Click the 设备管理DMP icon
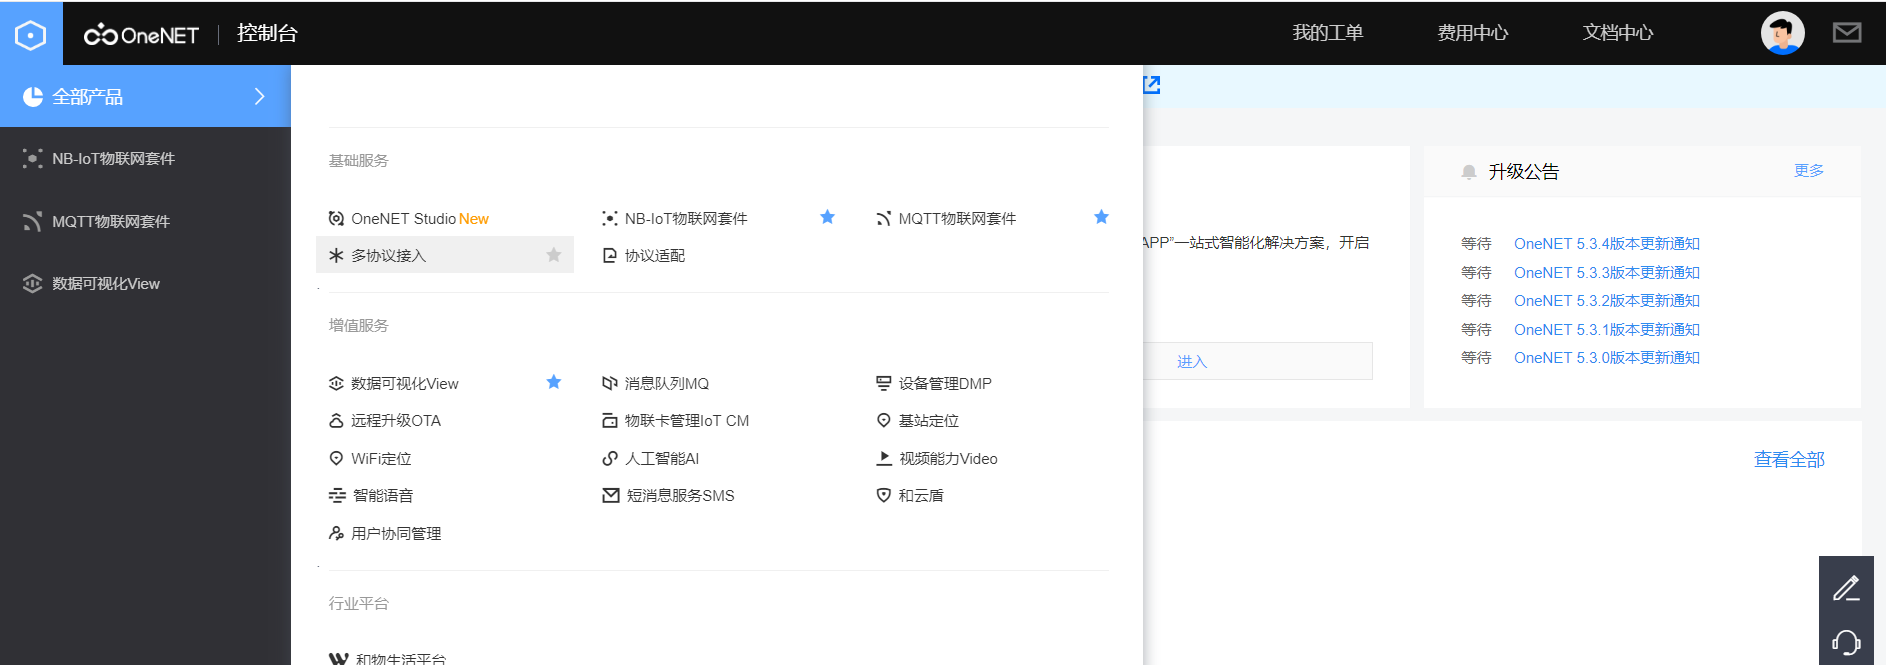 click(884, 383)
